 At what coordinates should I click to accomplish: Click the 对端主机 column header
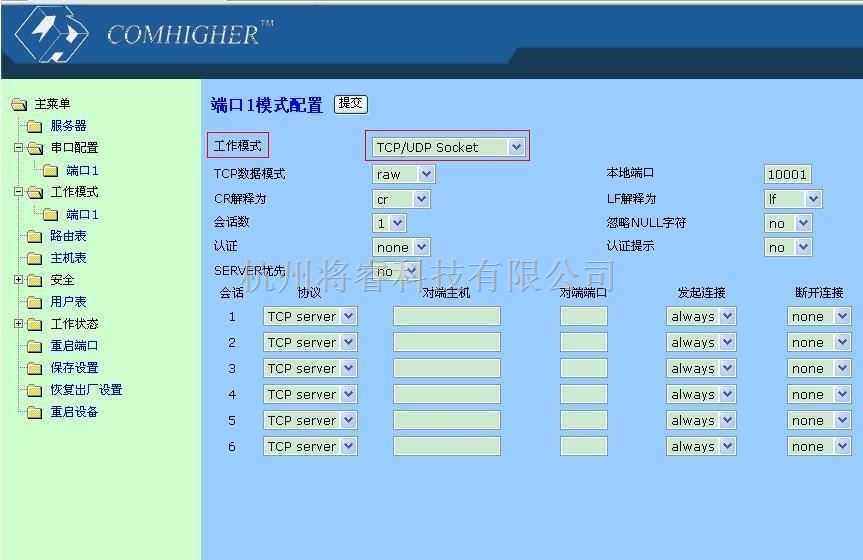click(446, 293)
